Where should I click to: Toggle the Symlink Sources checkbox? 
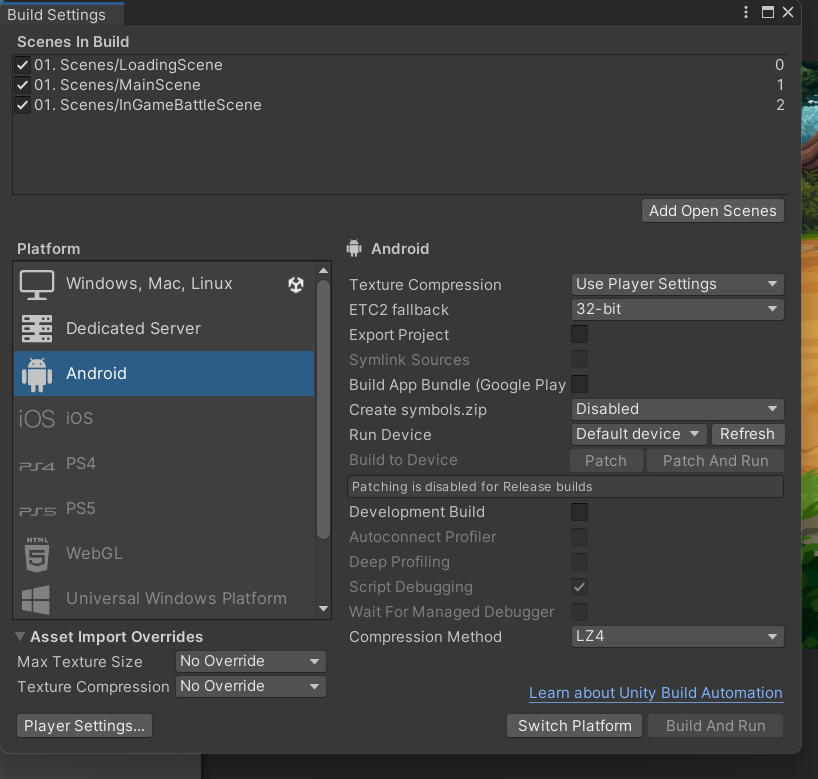pyautogui.click(x=579, y=359)
